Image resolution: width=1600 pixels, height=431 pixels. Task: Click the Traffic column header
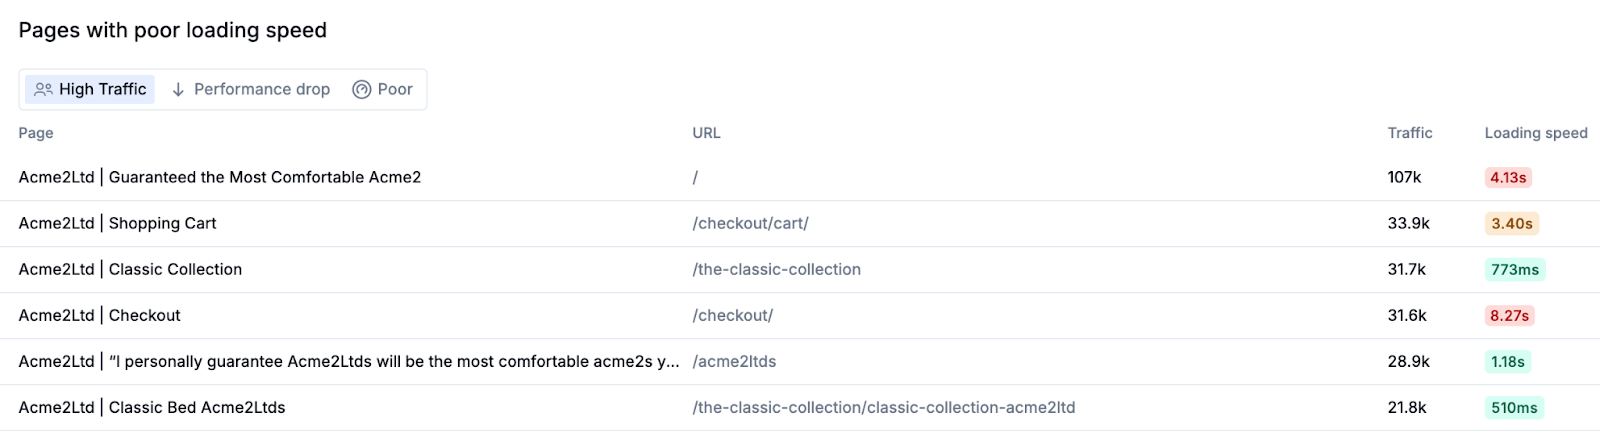[x=1409, y=133]
